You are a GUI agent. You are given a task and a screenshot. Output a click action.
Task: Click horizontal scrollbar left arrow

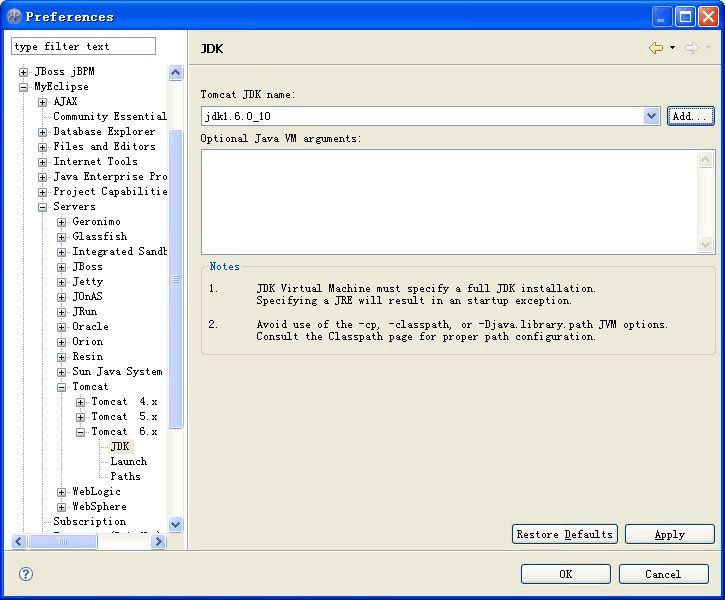pyautogui.click(x=18, y=541)
